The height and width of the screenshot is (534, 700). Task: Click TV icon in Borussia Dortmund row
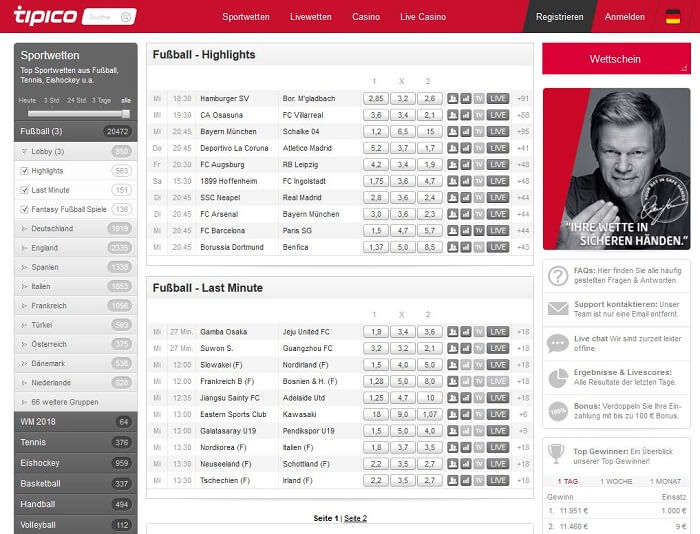coord(479,247)
